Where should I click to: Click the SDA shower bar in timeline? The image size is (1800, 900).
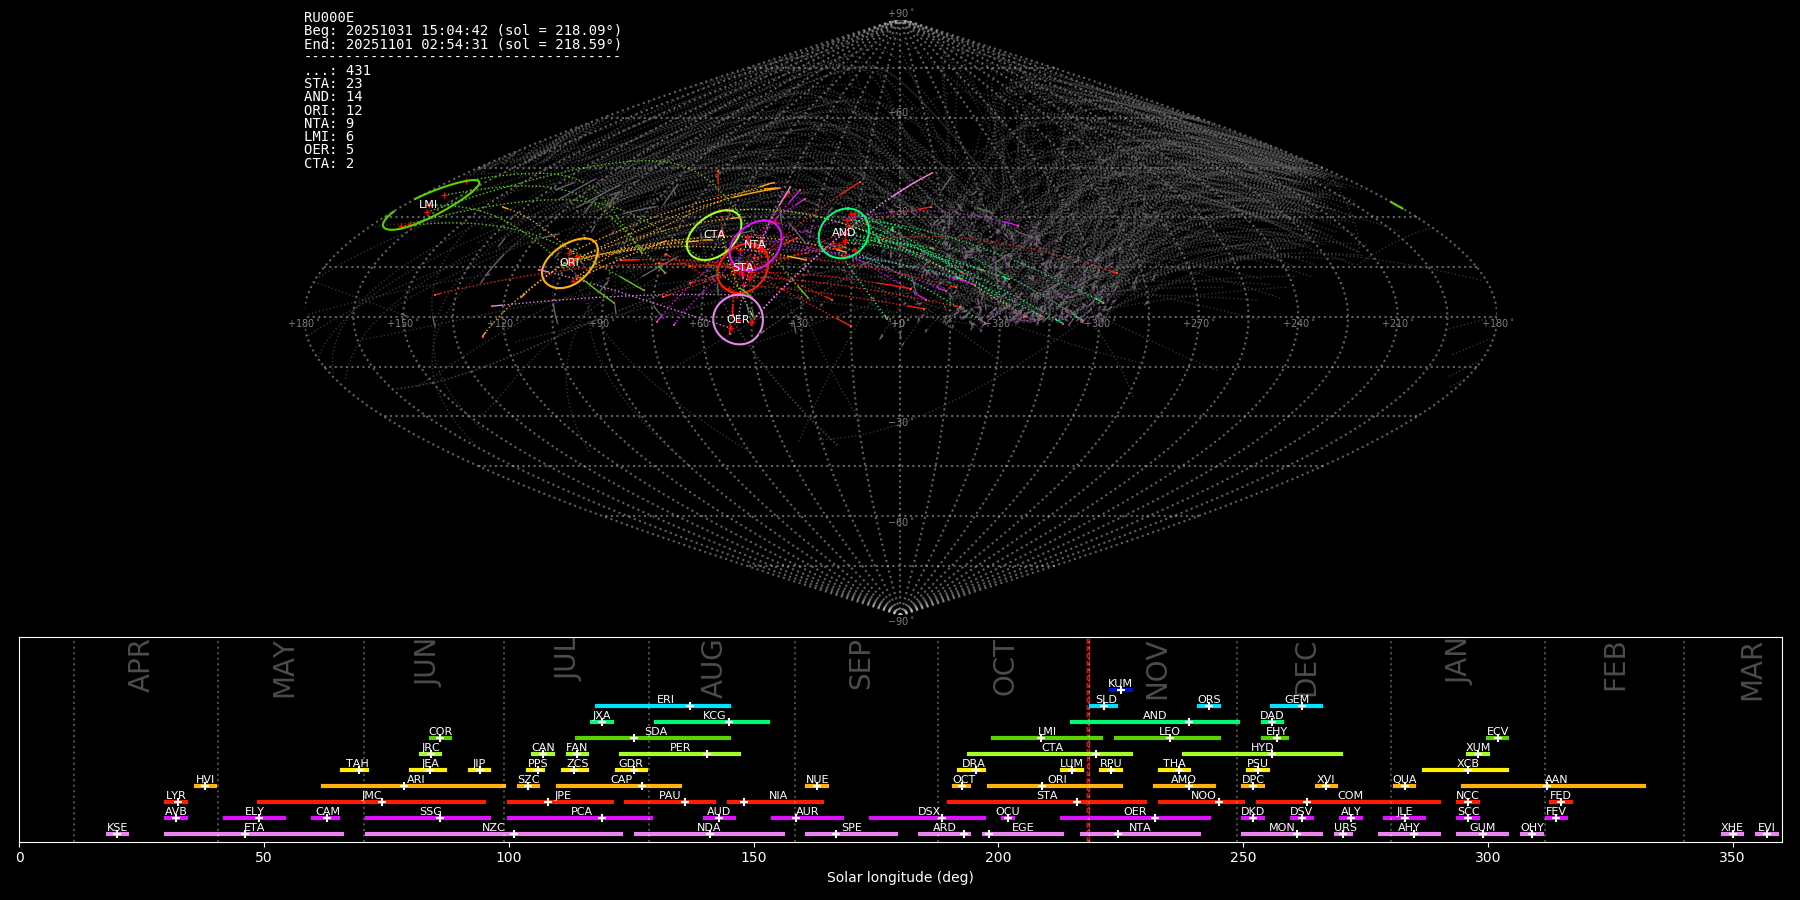coord(653,738)
